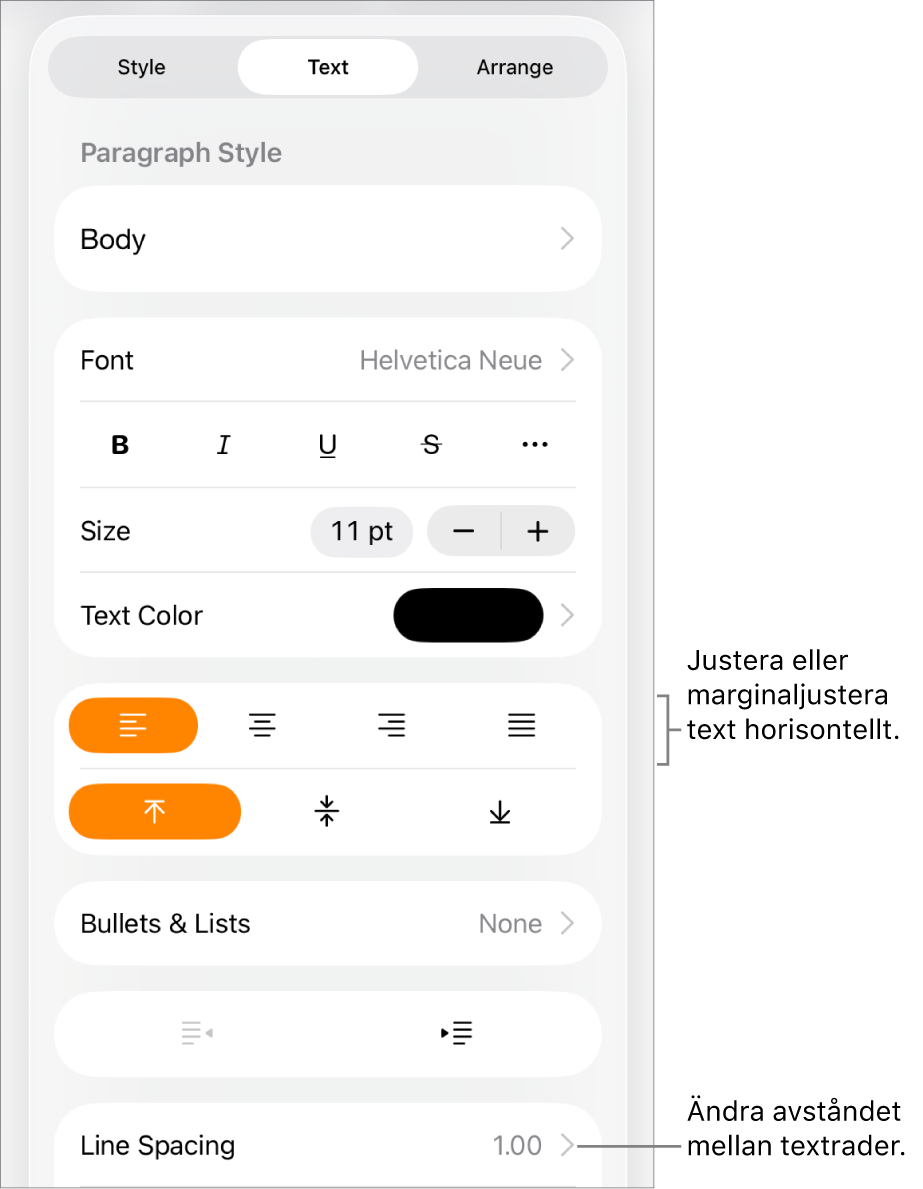Align text vertically to middle
The width and height of the screenshot is (923, 1189).
327,811
